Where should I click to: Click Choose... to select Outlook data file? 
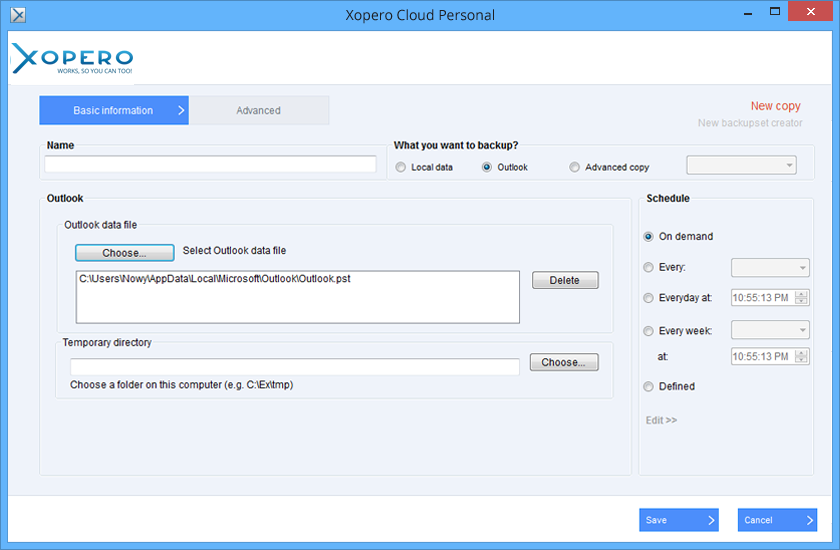(124, 253)
